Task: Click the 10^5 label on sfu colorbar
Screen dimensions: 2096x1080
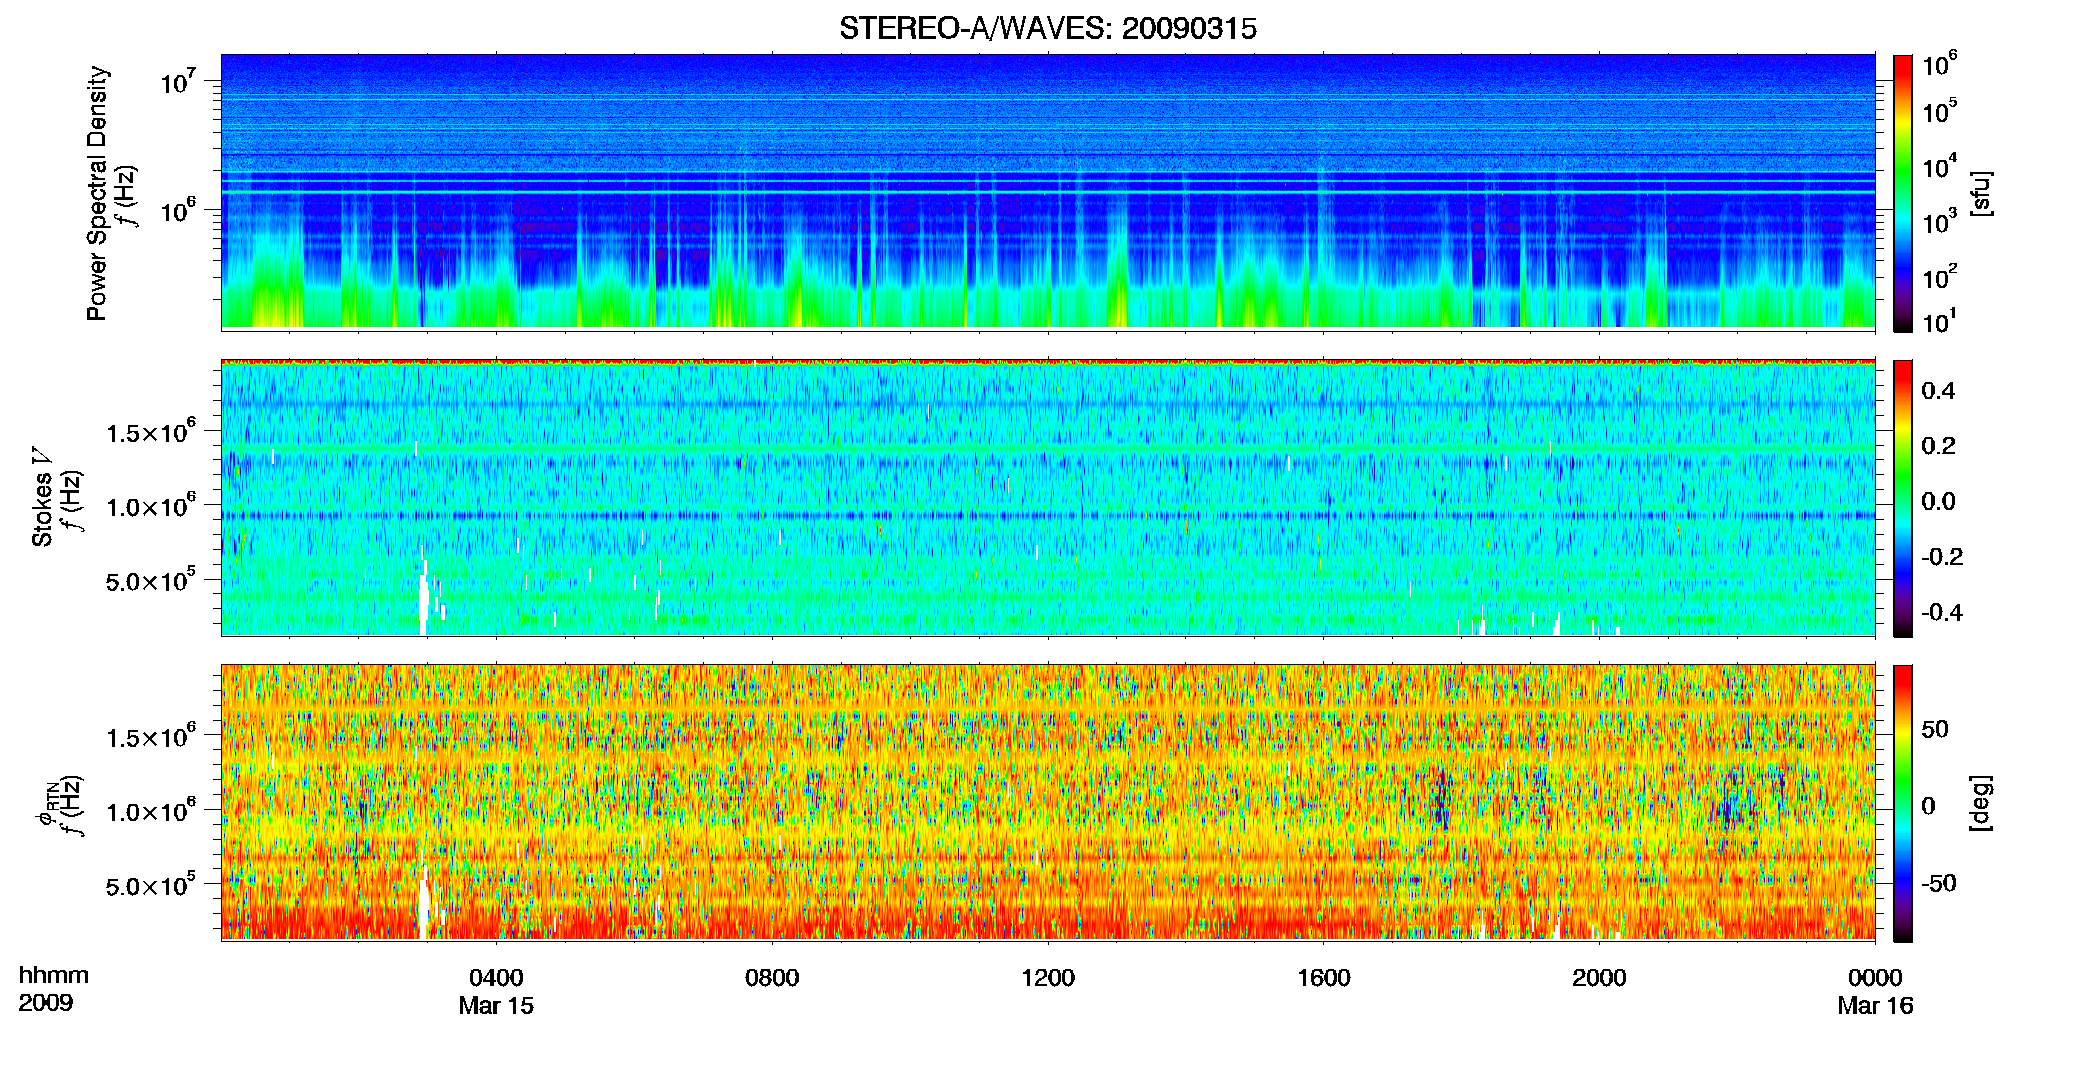Action: [x=1940, y=111]
